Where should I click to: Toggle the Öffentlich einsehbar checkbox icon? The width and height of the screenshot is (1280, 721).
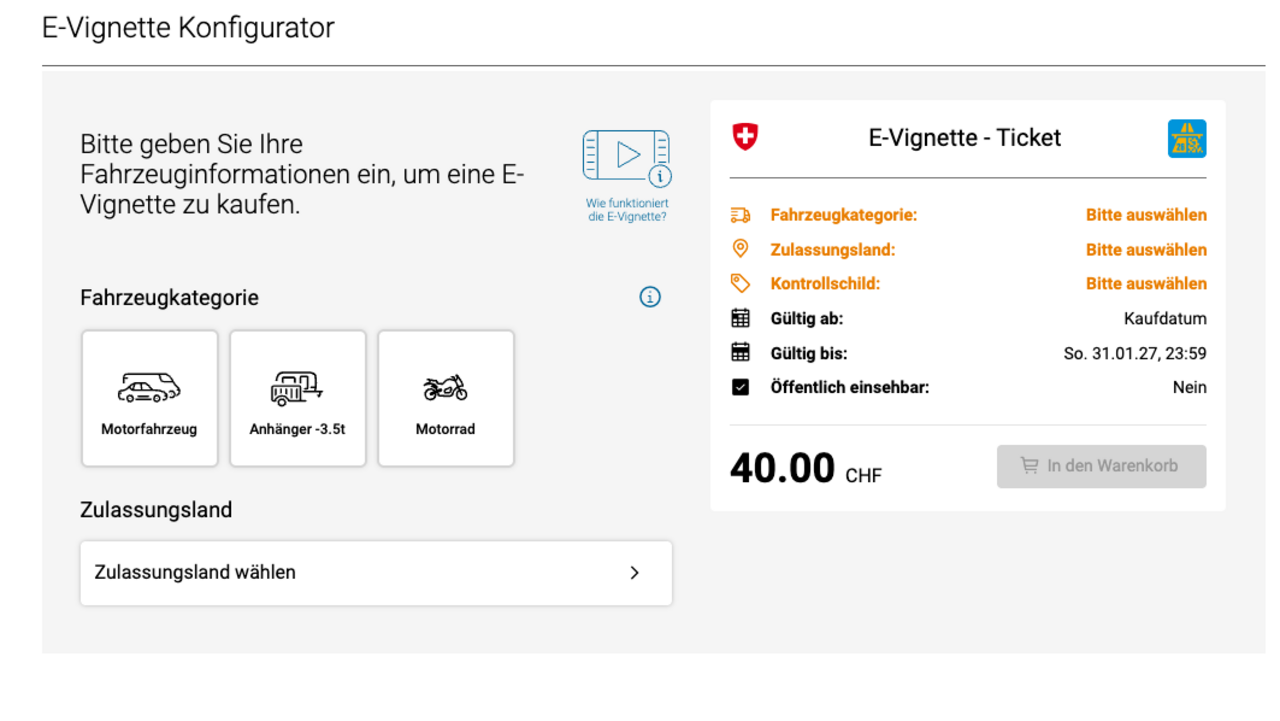pos(741,387)
